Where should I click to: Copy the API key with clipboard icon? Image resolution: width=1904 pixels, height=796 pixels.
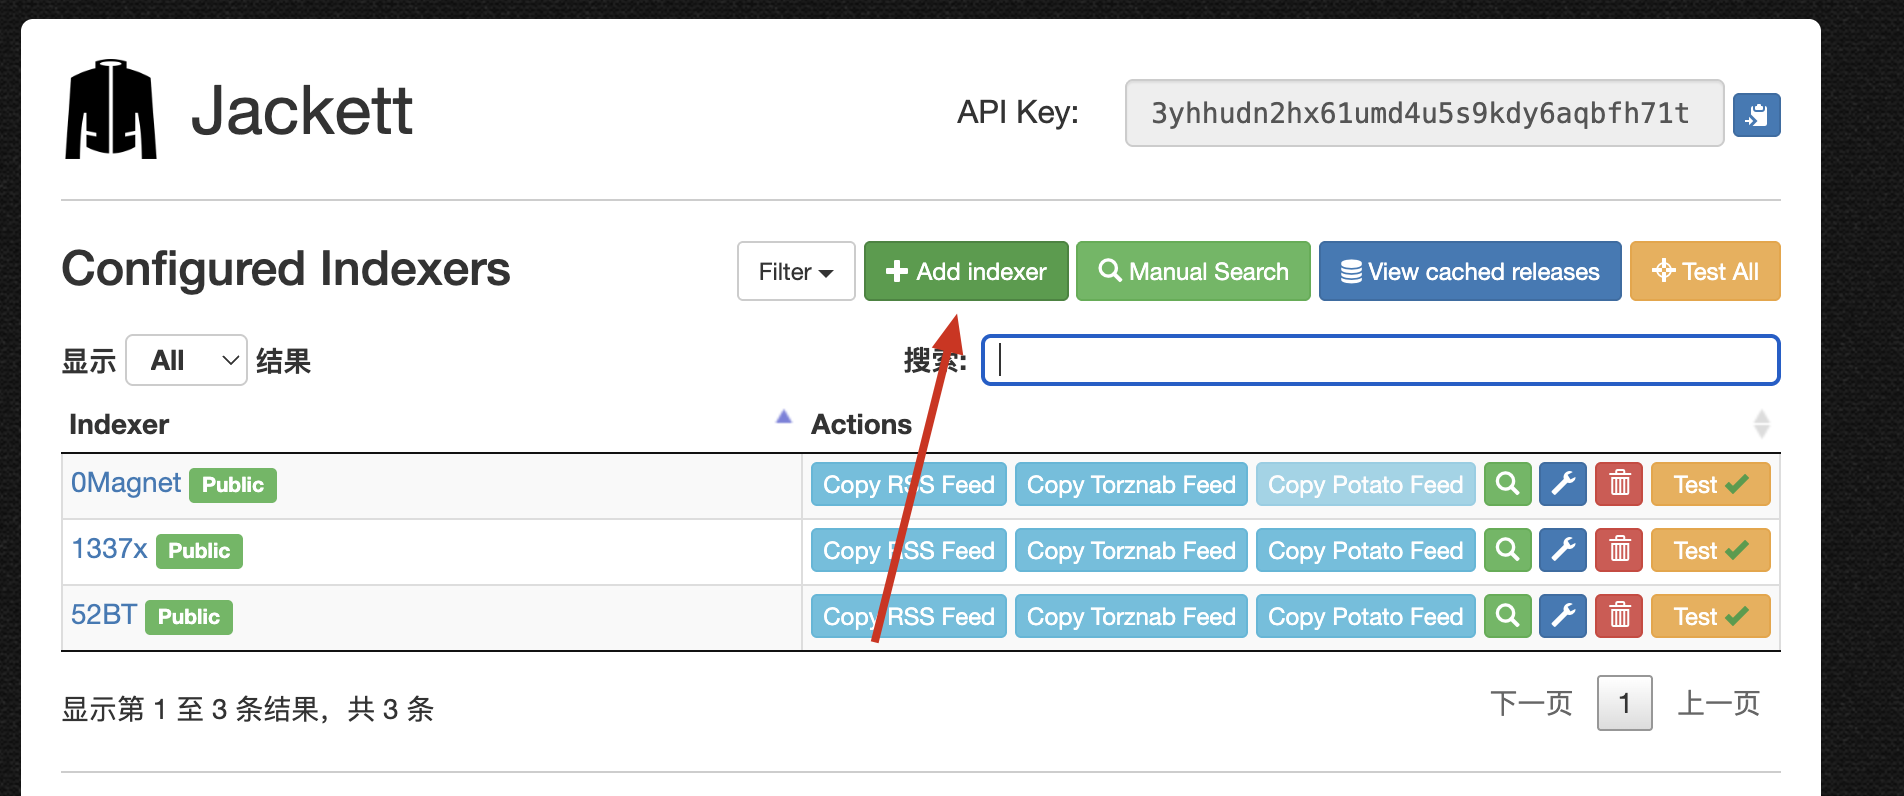coord(1756,115)
